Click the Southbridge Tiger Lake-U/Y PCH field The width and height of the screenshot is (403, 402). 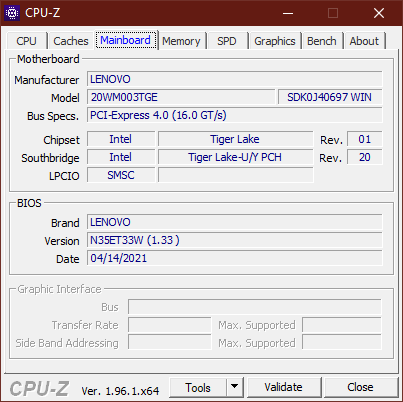[x=236, y=157]
